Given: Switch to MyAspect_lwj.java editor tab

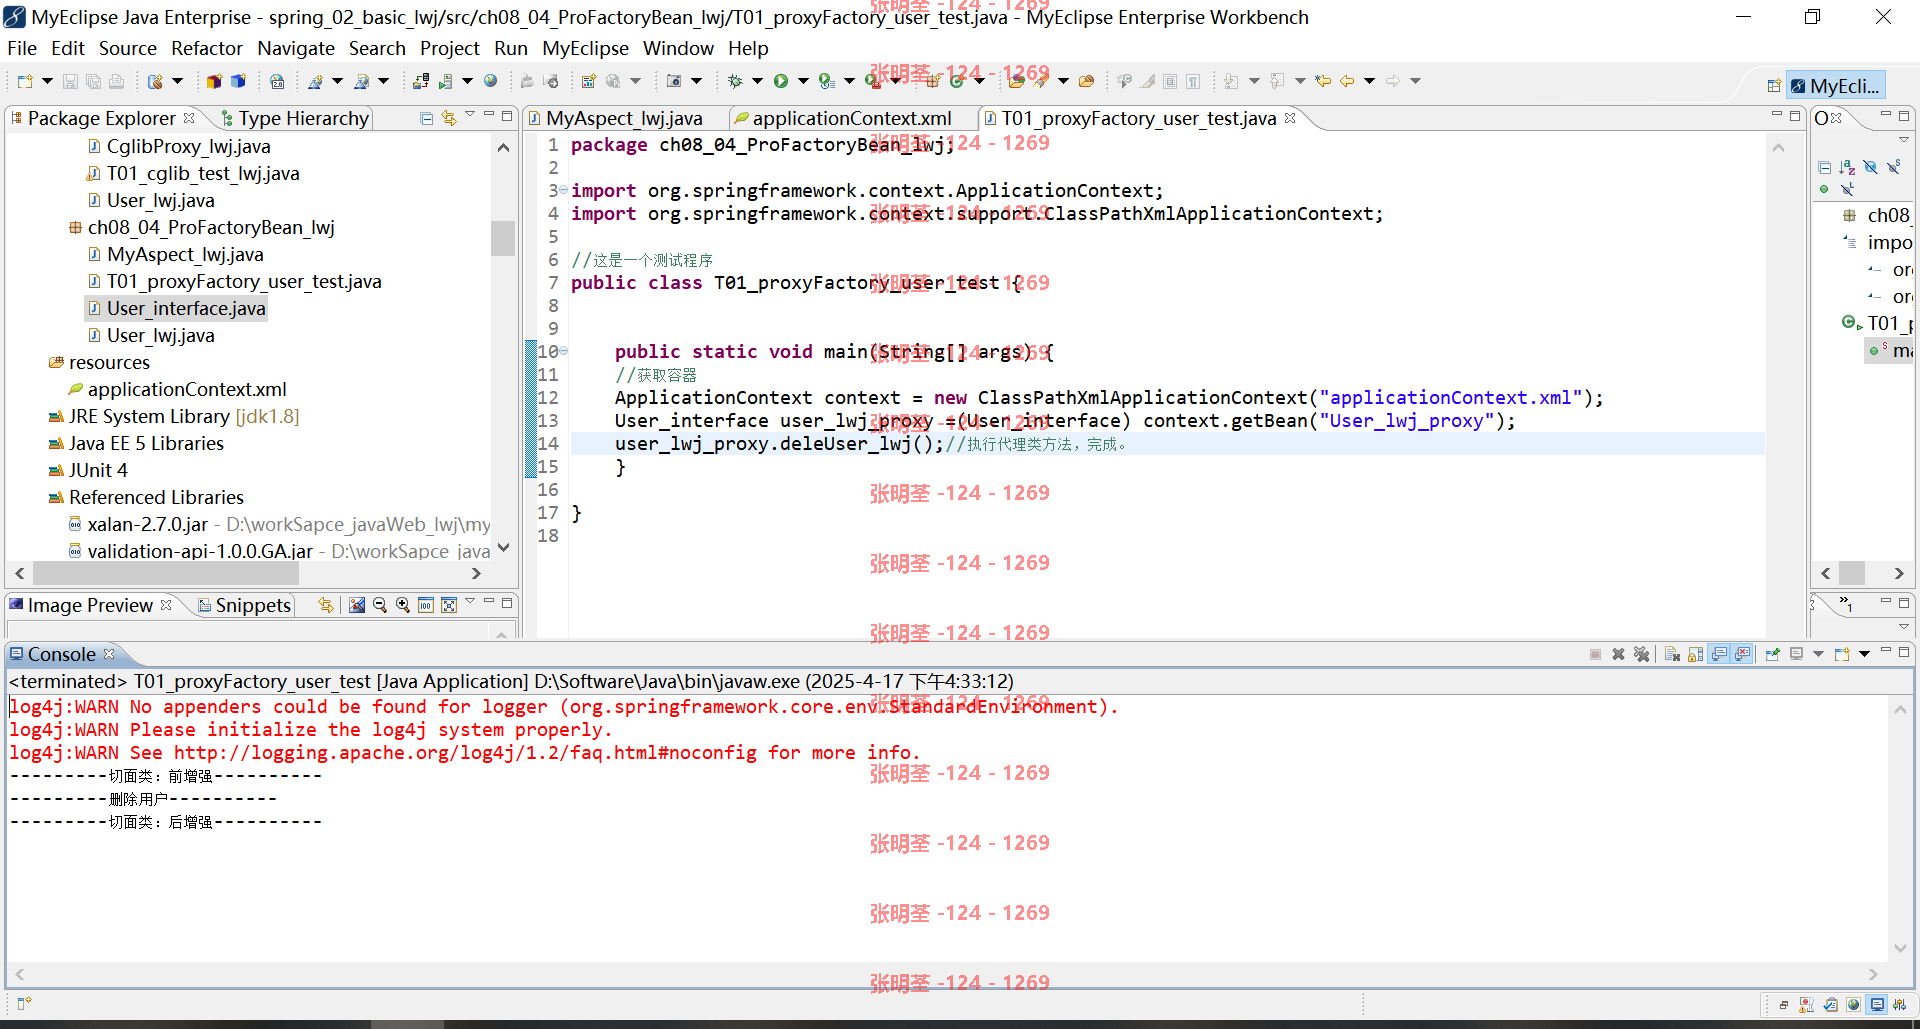Looking at the screenshot, I should point(624,118).
